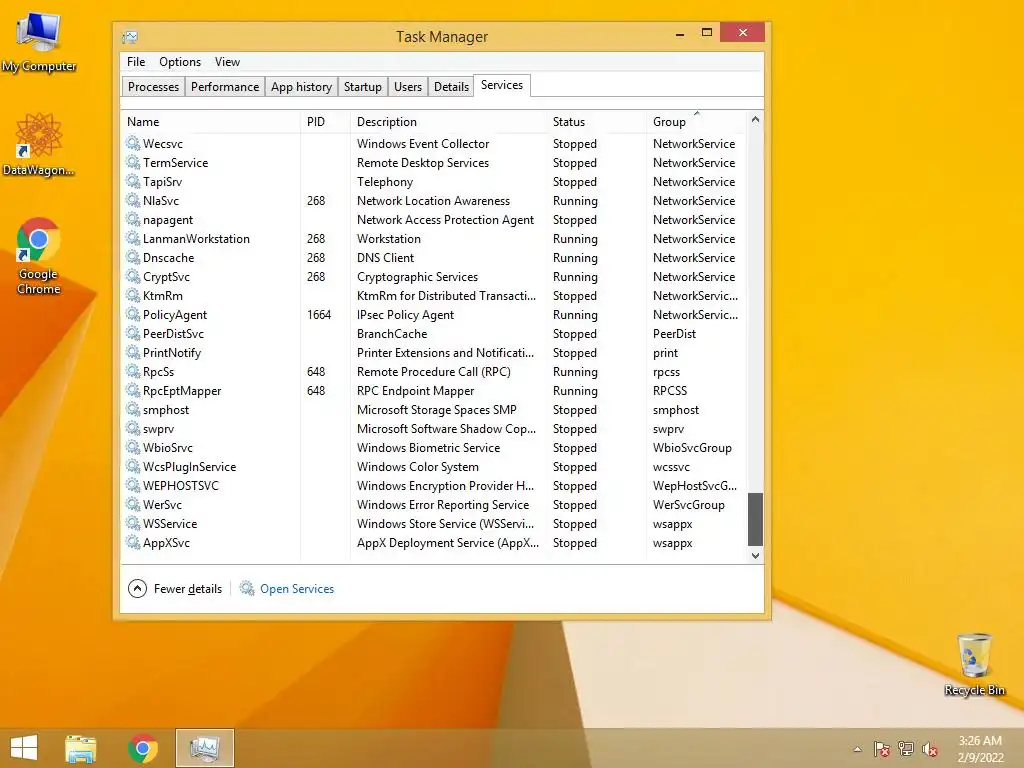The height and width of the screenshot is (768, 1024).
Task: Select the DataWagon desktop shortcut
Action: (x=39, y=144)
